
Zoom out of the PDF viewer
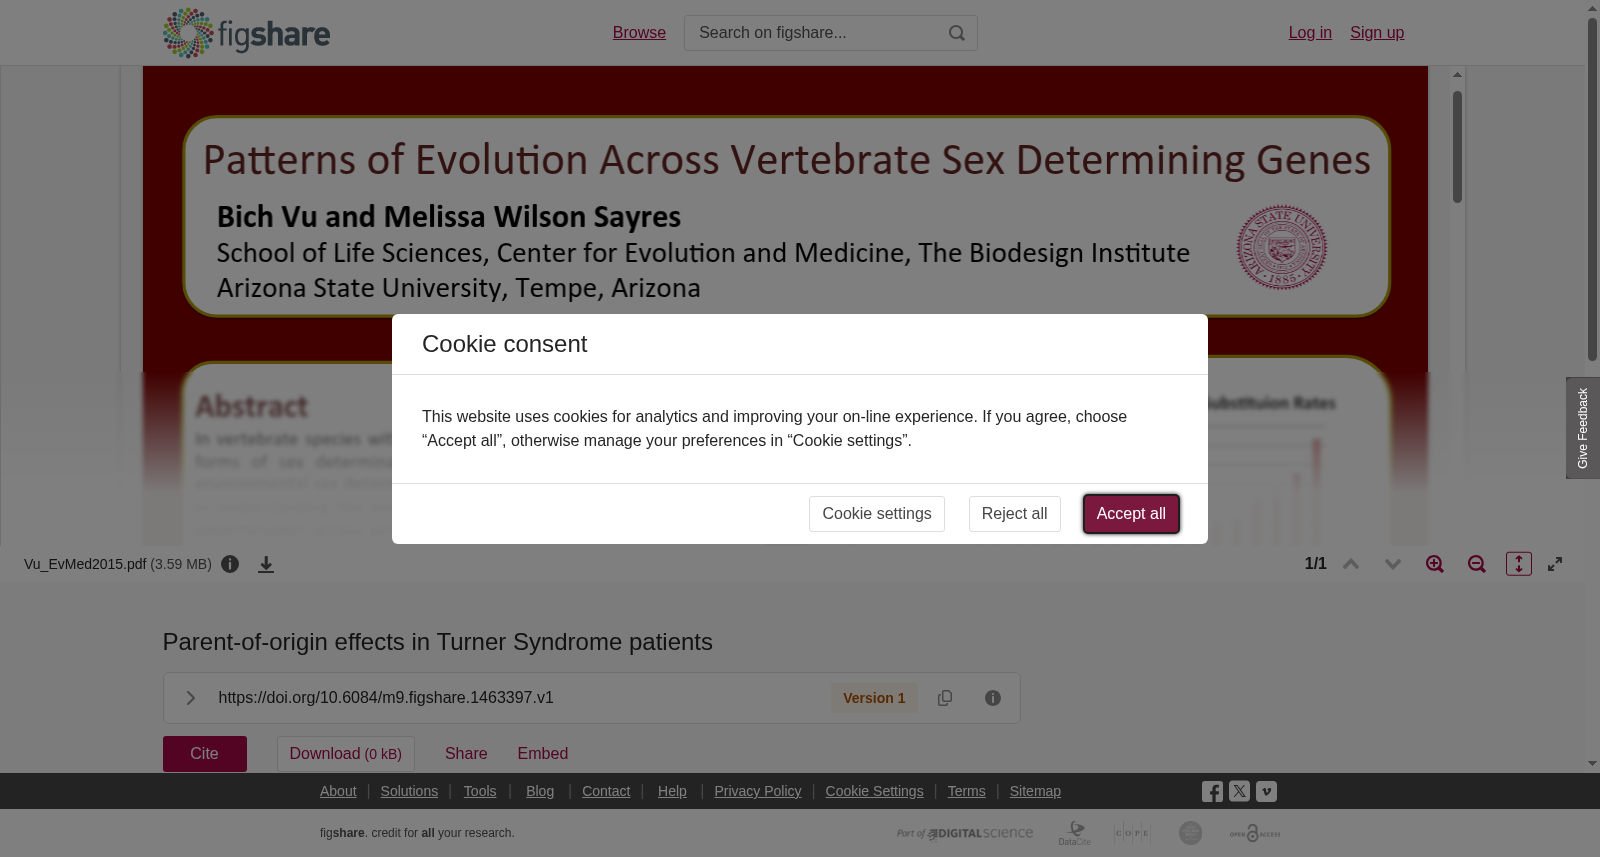pos(1477,564)
